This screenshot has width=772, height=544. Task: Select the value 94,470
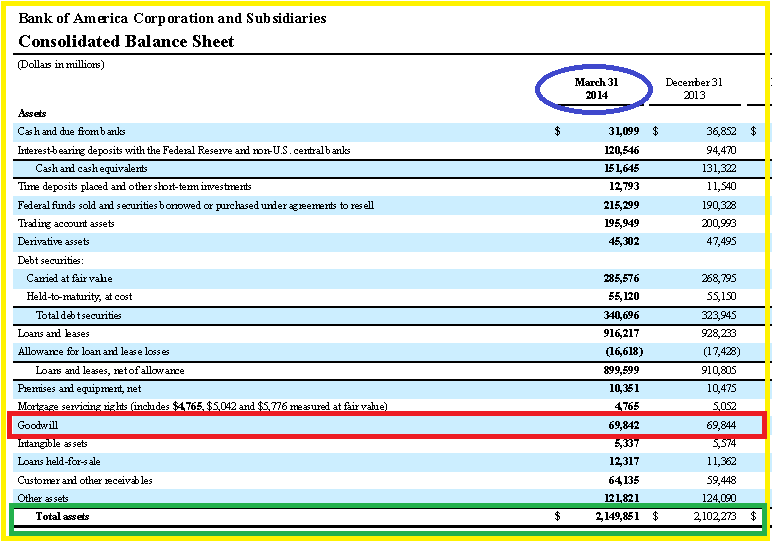721,150
